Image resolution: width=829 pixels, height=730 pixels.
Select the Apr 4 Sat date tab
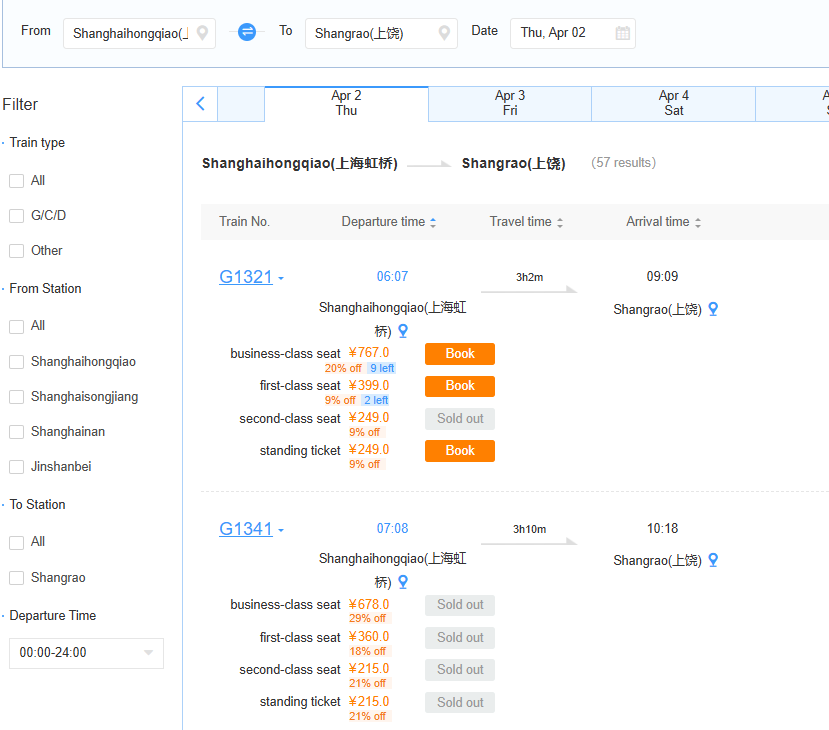pyautogui.click(x=672, y=103)
